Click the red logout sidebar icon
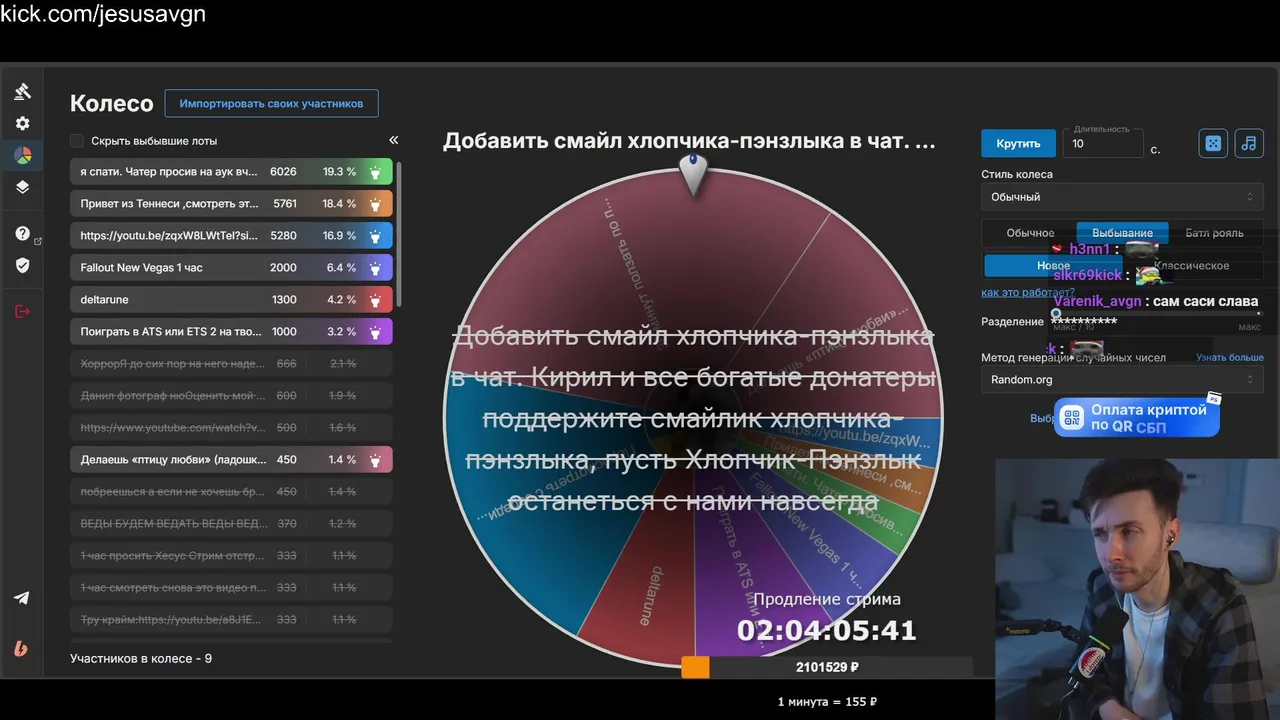This screenshot has height=720, width=1280. tap(22, 311)
